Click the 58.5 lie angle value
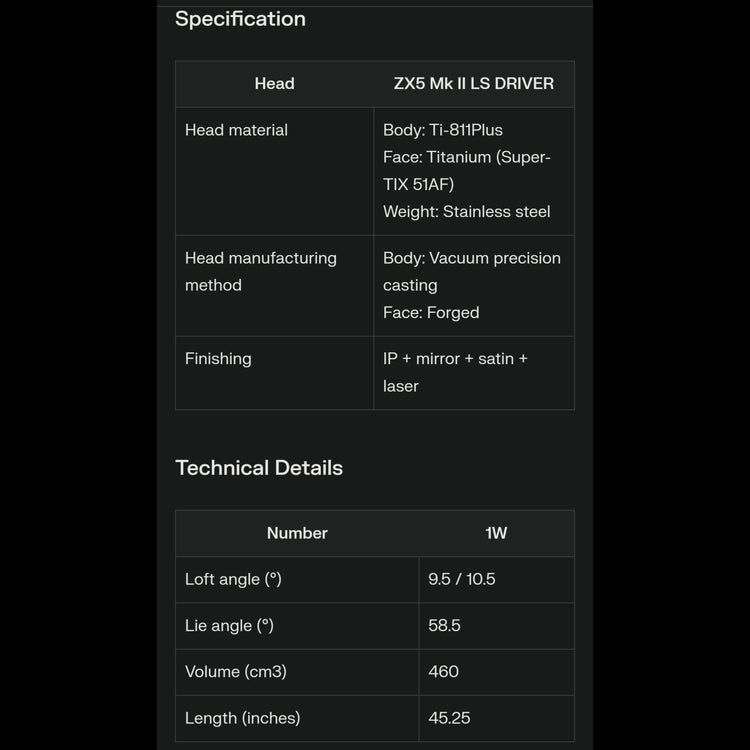This screenshot has height=750, width=750. (444, 626)
